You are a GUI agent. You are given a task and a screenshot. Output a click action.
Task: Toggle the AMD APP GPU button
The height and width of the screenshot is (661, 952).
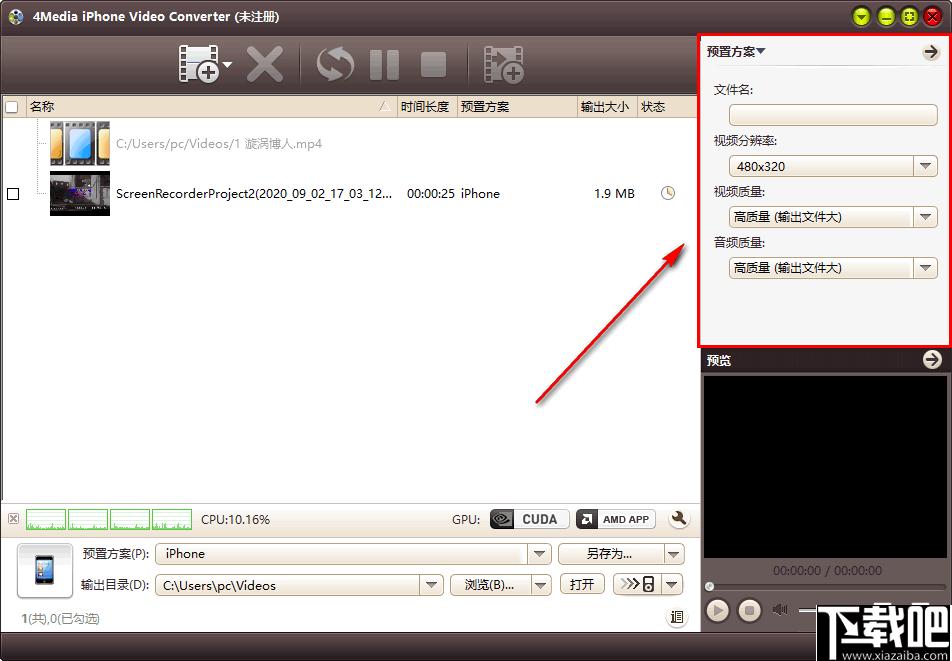click(x=616, y=519)
